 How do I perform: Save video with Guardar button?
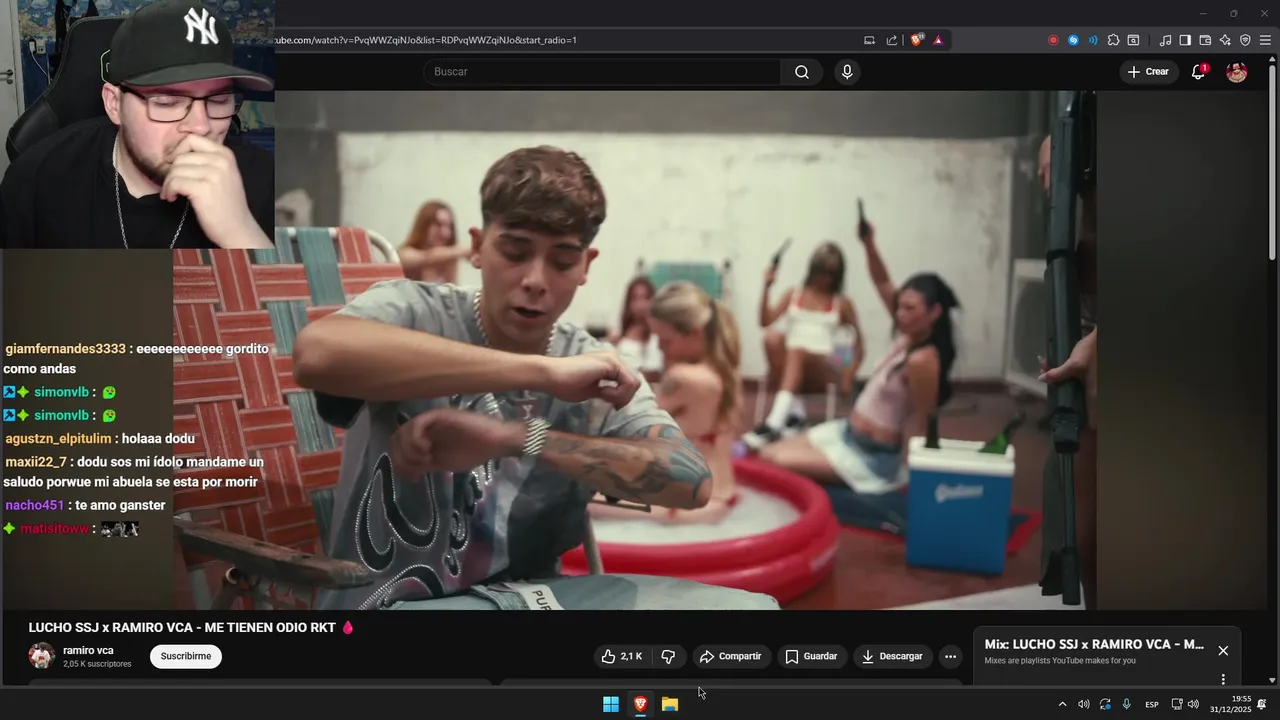[x=811, y=656]
